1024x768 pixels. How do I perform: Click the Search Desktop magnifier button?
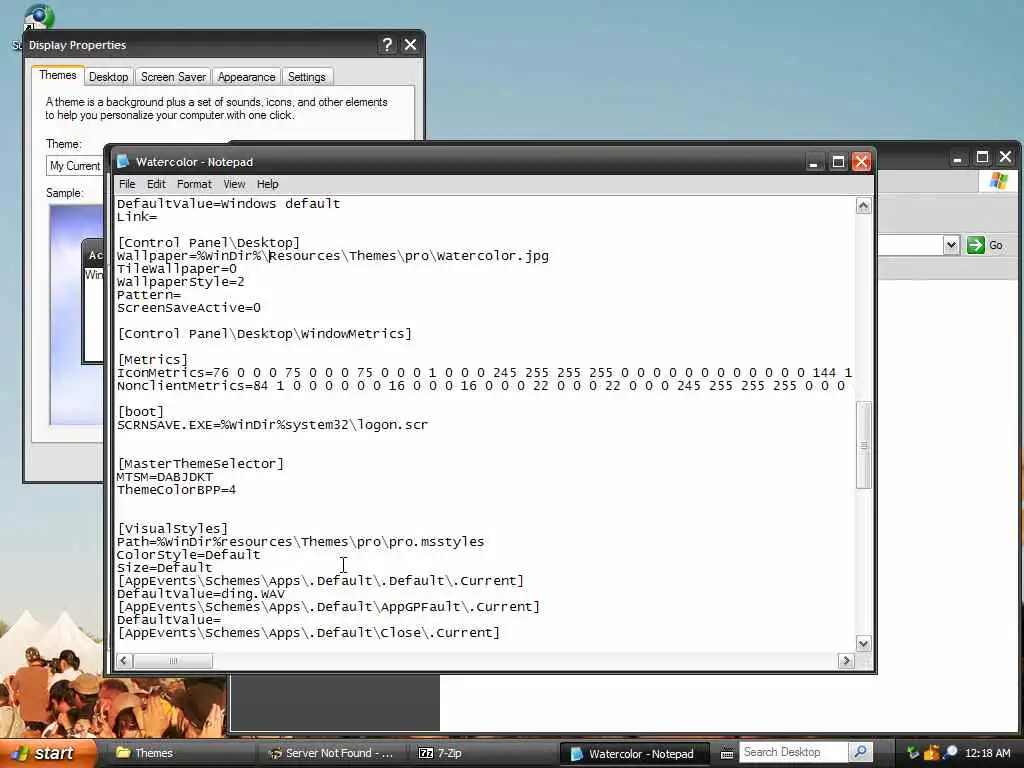tap(861, 752)
